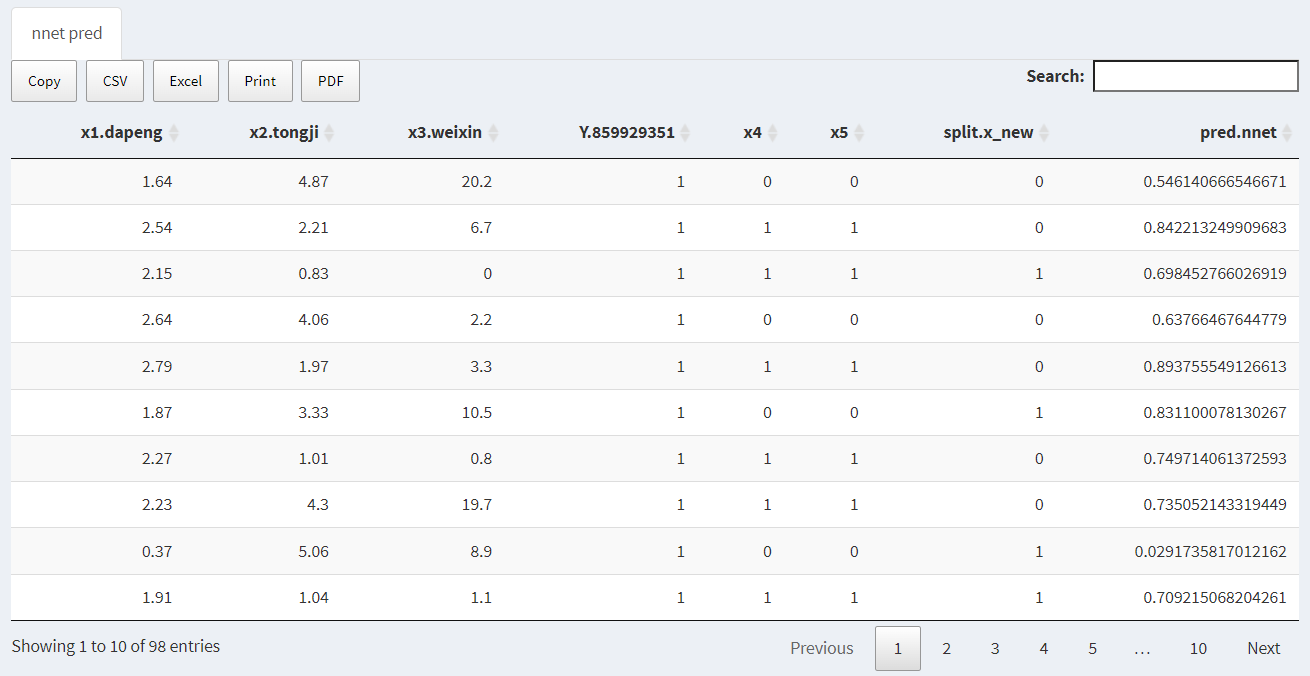Click x2.tongji cell 4.06
Image resolution: width=1310 pixels, height=676 pixels.
pos(313,320)
